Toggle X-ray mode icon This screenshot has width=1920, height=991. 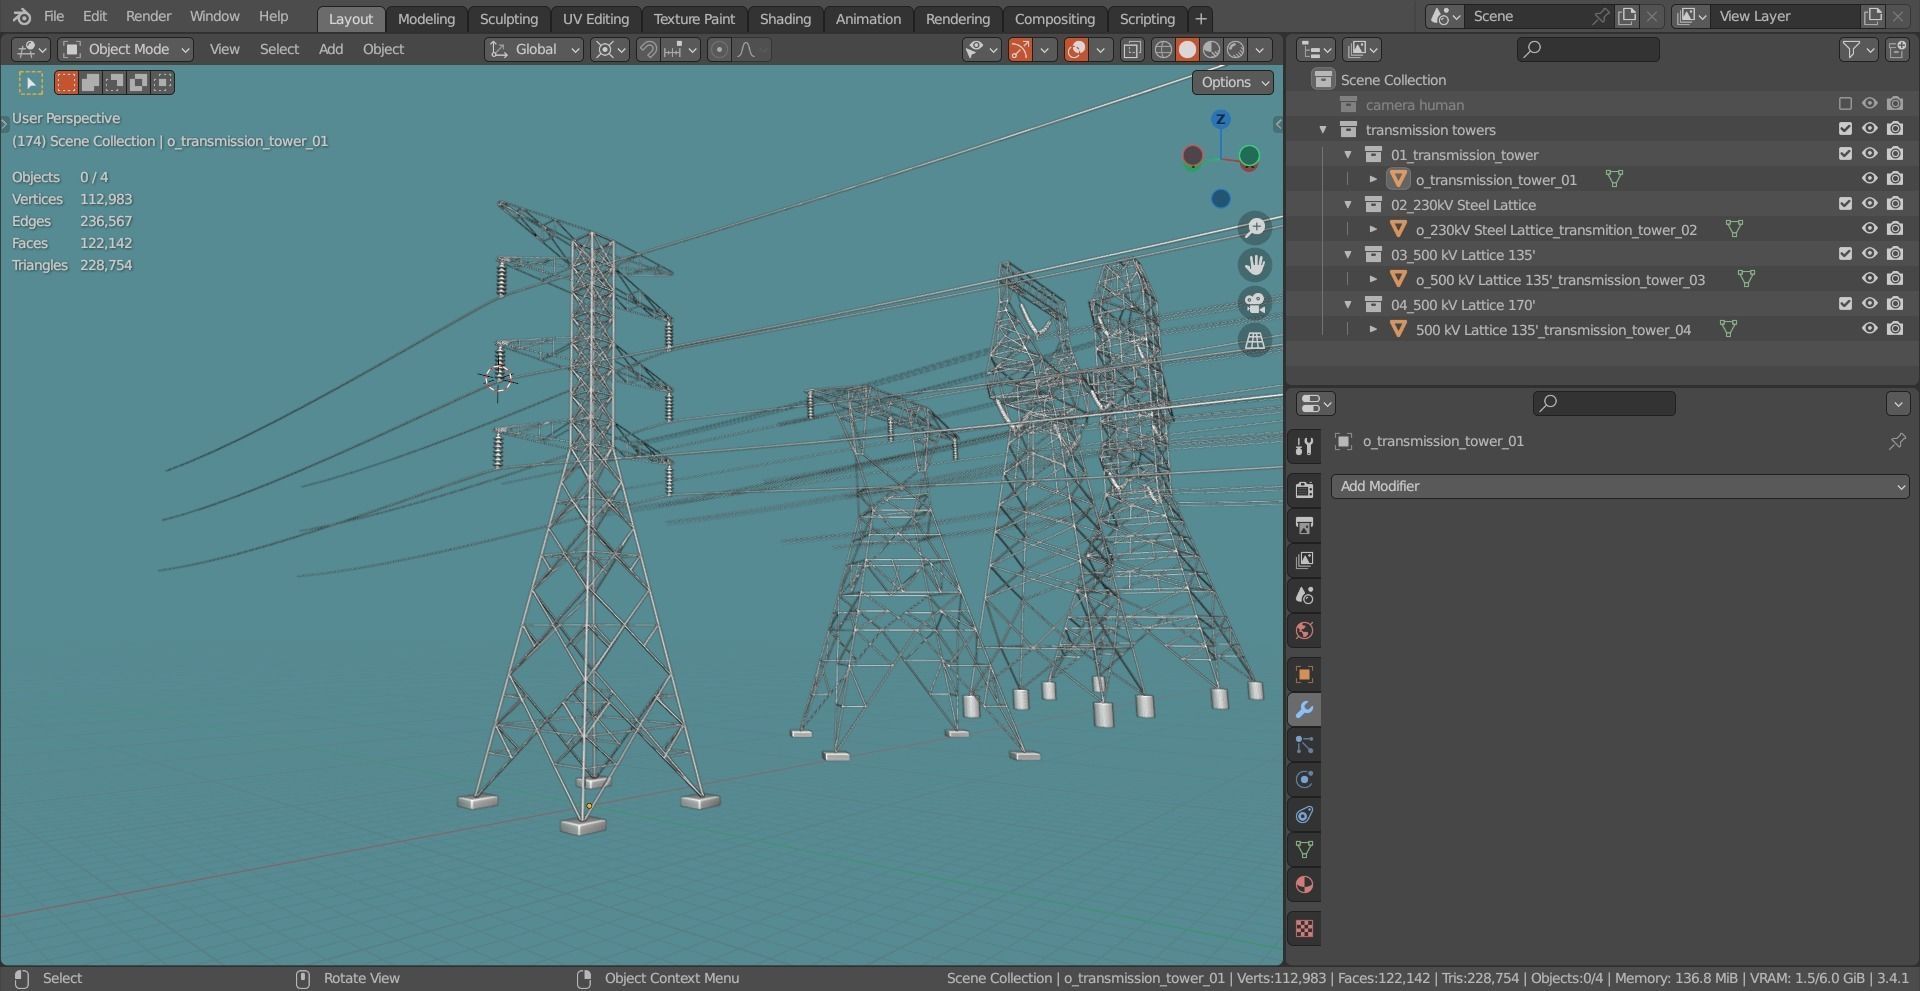(x=1132, y=49)
